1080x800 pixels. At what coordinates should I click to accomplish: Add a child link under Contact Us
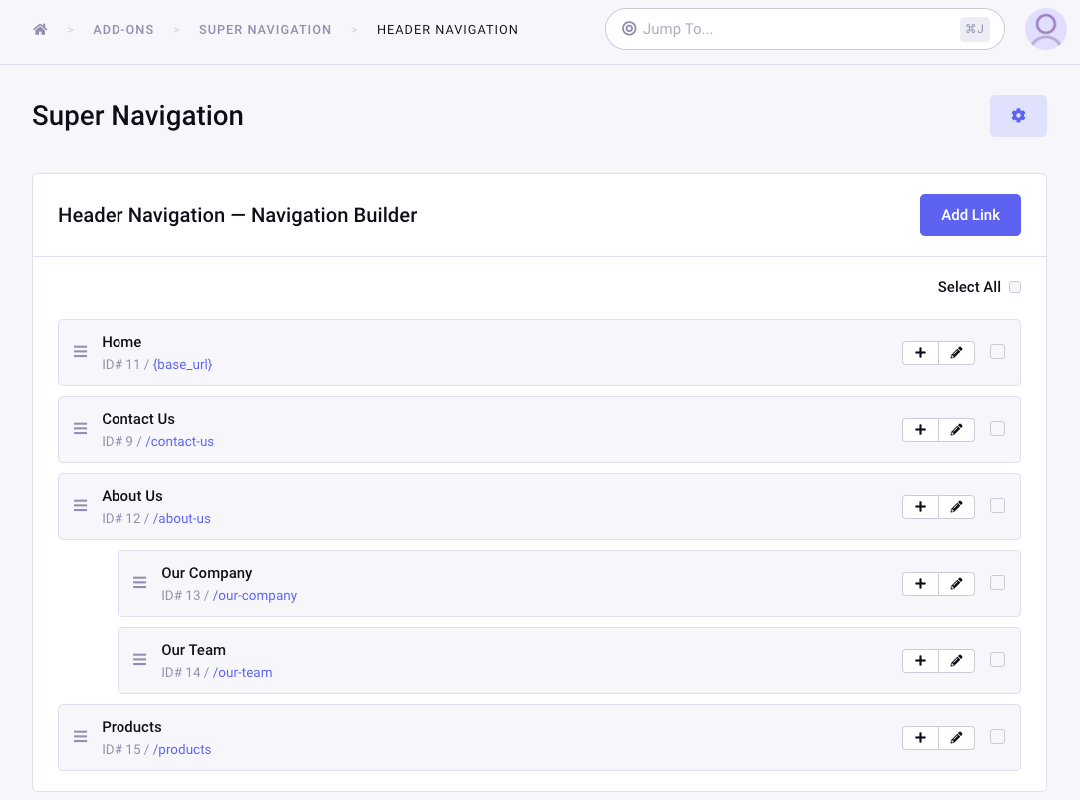[x=920, y=430]
